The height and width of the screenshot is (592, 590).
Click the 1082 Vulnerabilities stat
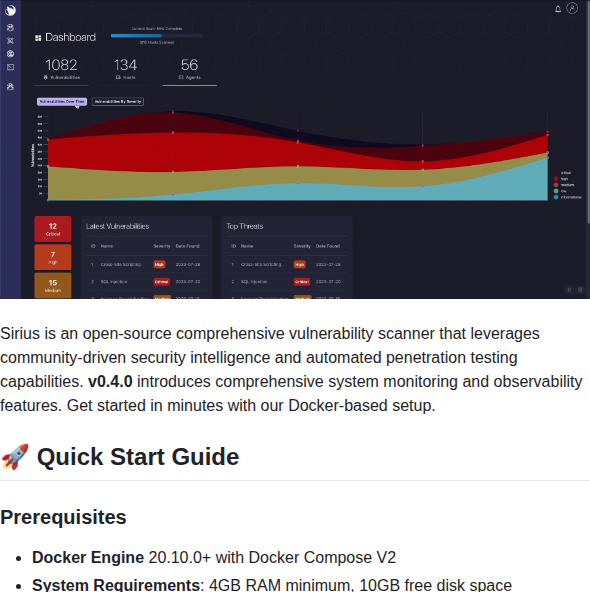click(x=62, y=71)
